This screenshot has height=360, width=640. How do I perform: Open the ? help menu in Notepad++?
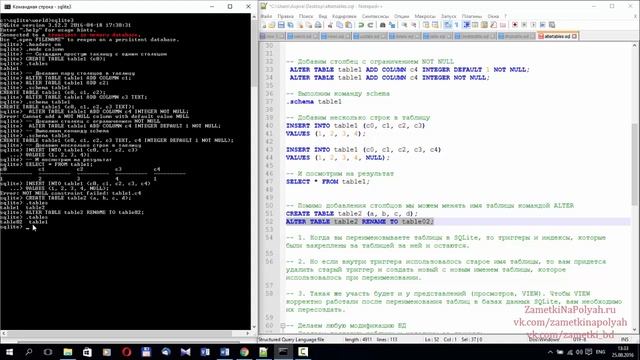pos(505,16)
